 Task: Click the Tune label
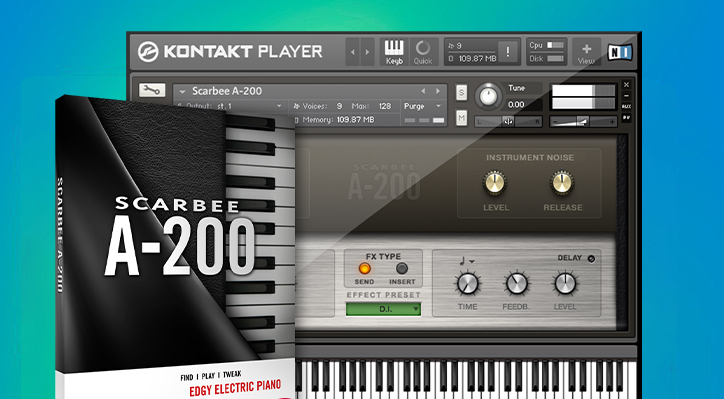coord(516,88)
